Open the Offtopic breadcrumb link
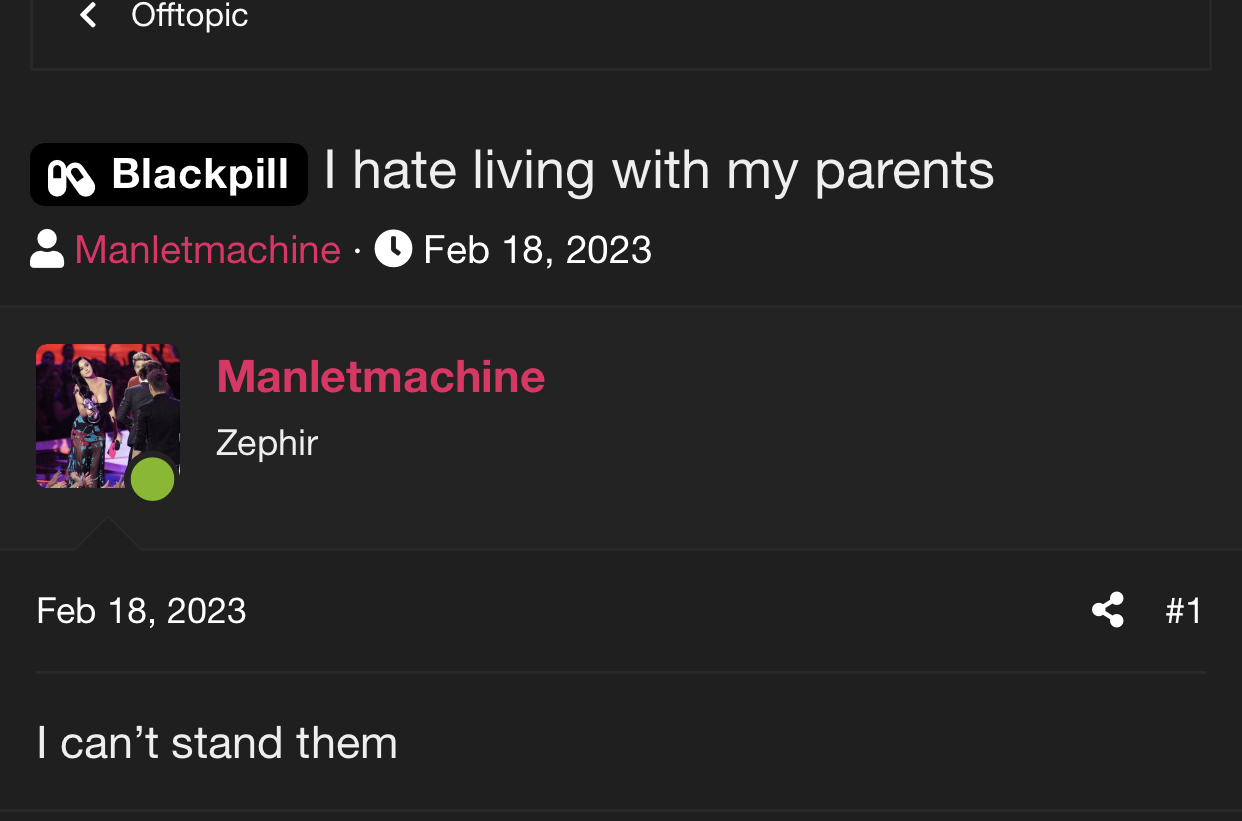This screenshot has width=1242, height=821. (189, 15)
